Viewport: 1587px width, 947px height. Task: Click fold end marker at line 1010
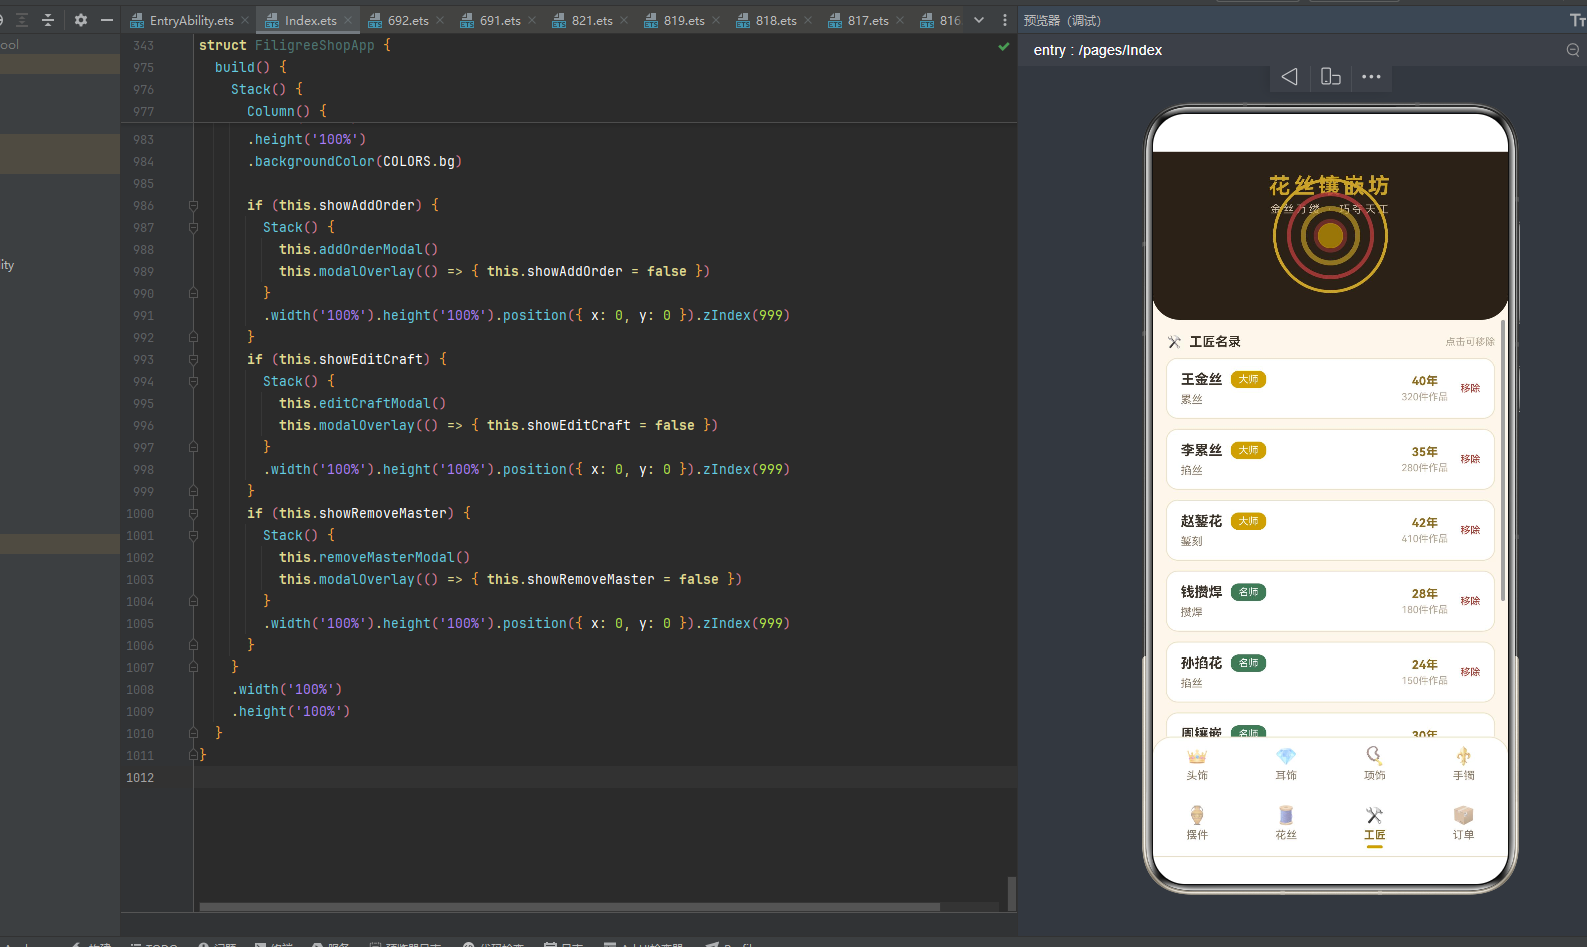[193, 733]
